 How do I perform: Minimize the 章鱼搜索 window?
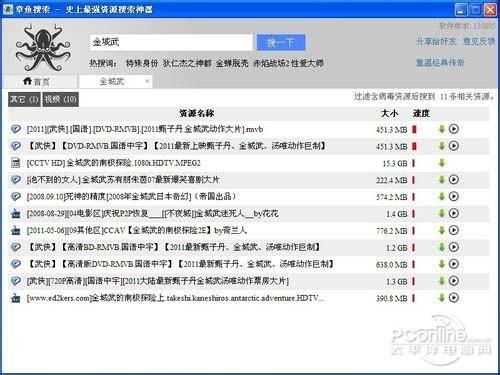[461, 10]
